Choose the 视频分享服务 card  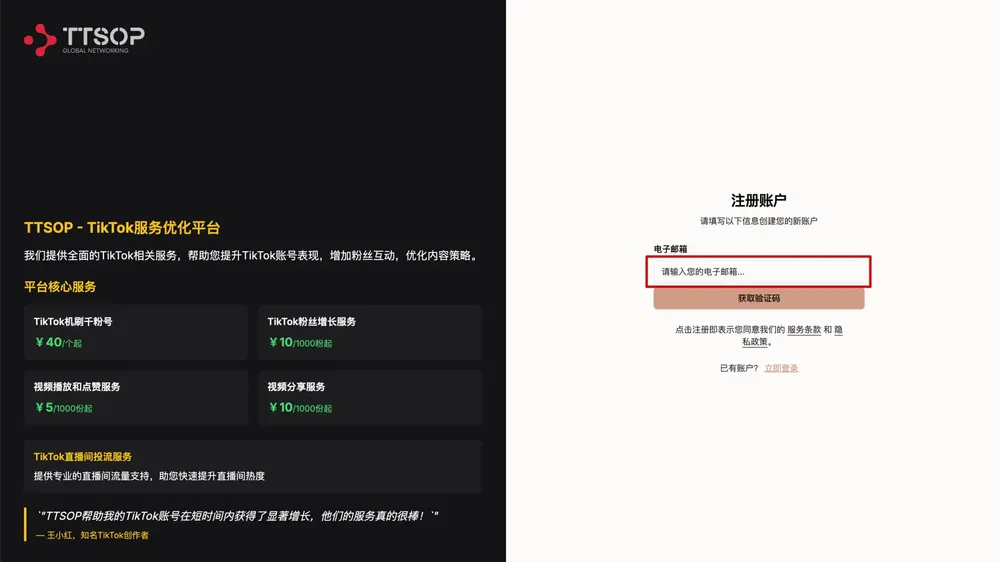point(369,397)
